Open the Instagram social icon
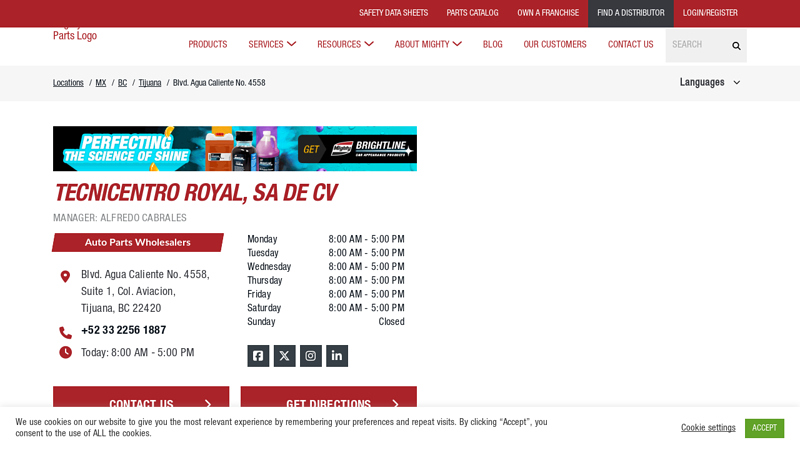This screenshot has width=800, height=450. (311, 356)
